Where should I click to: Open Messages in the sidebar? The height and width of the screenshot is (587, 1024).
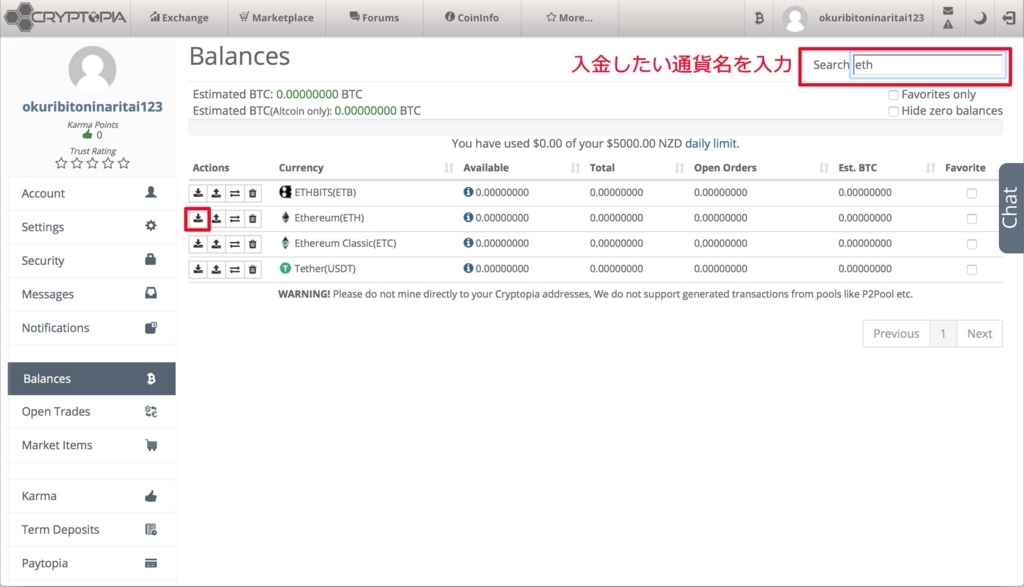tap(91, 294)
